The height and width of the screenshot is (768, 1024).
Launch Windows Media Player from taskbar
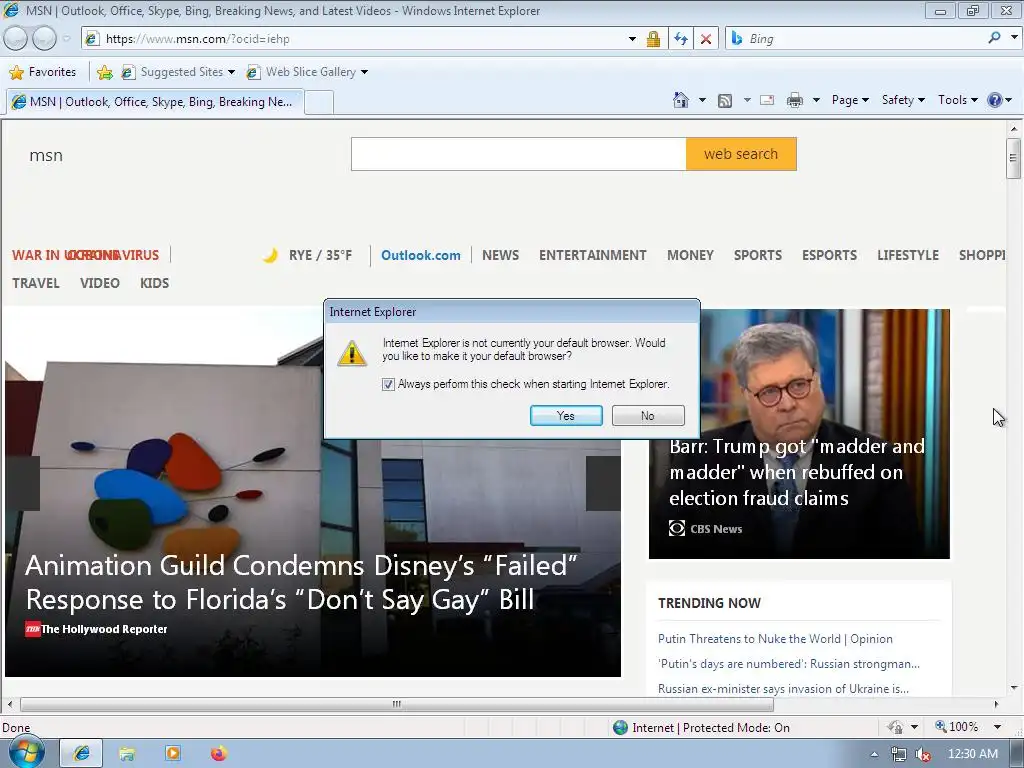point(173,754)
